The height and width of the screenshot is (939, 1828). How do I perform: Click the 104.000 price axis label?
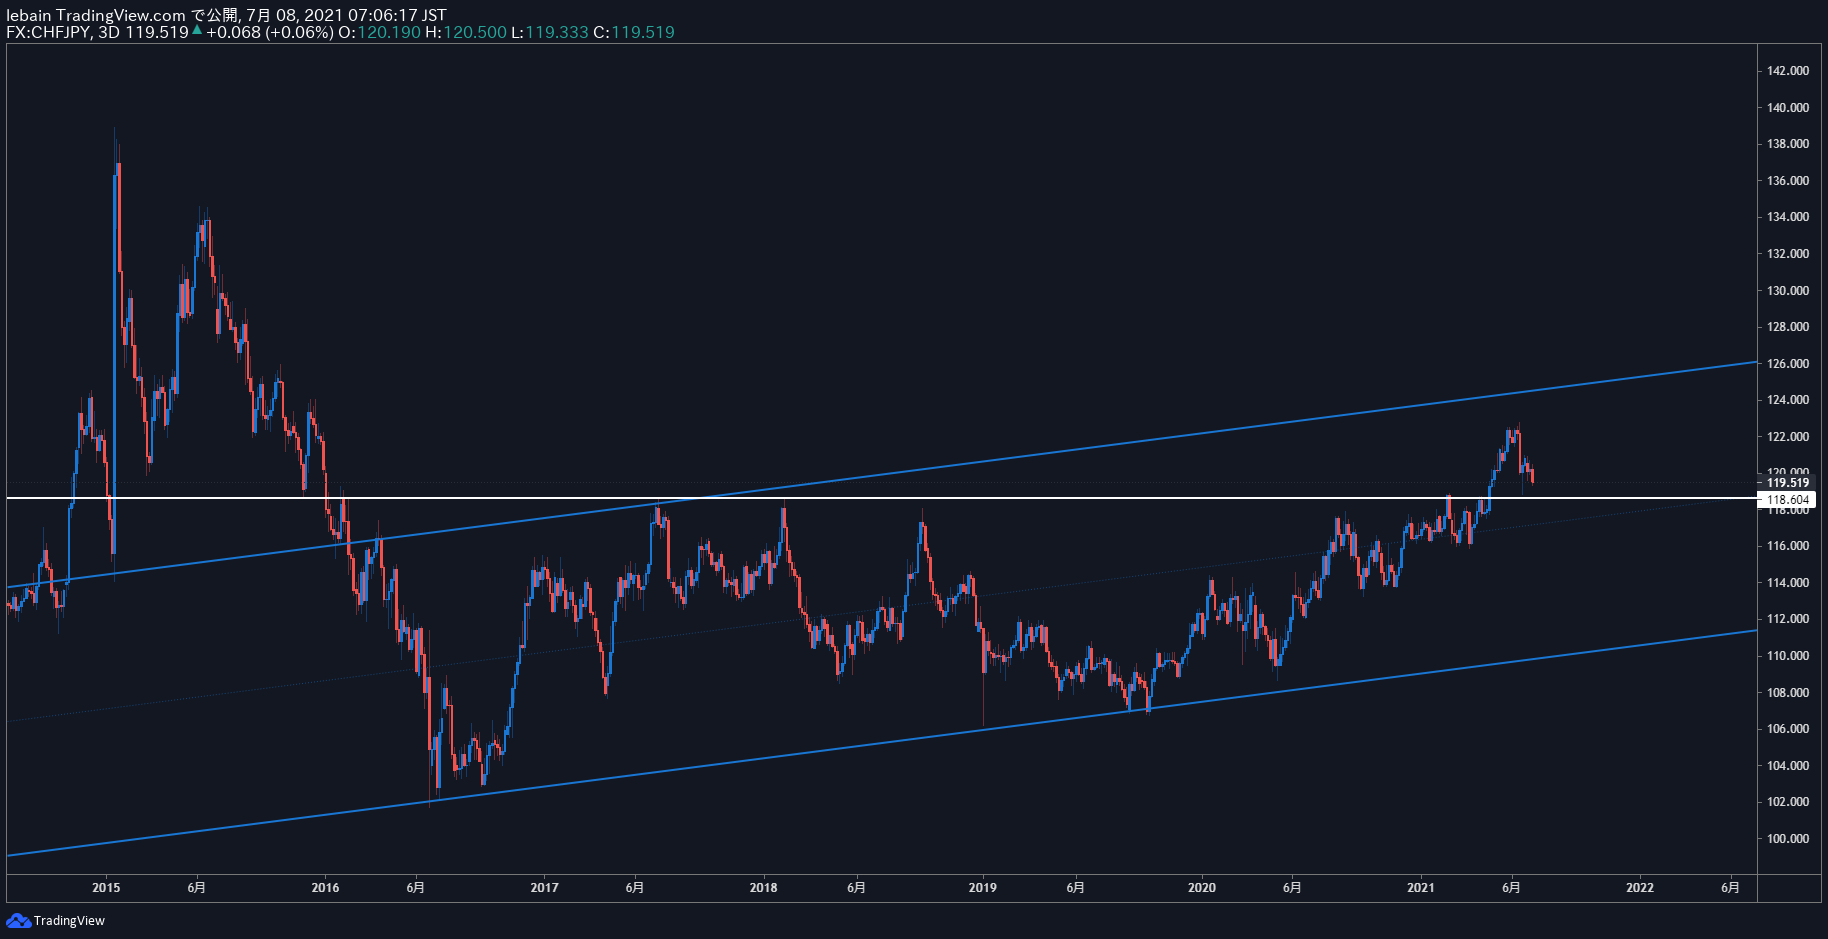1788,766
